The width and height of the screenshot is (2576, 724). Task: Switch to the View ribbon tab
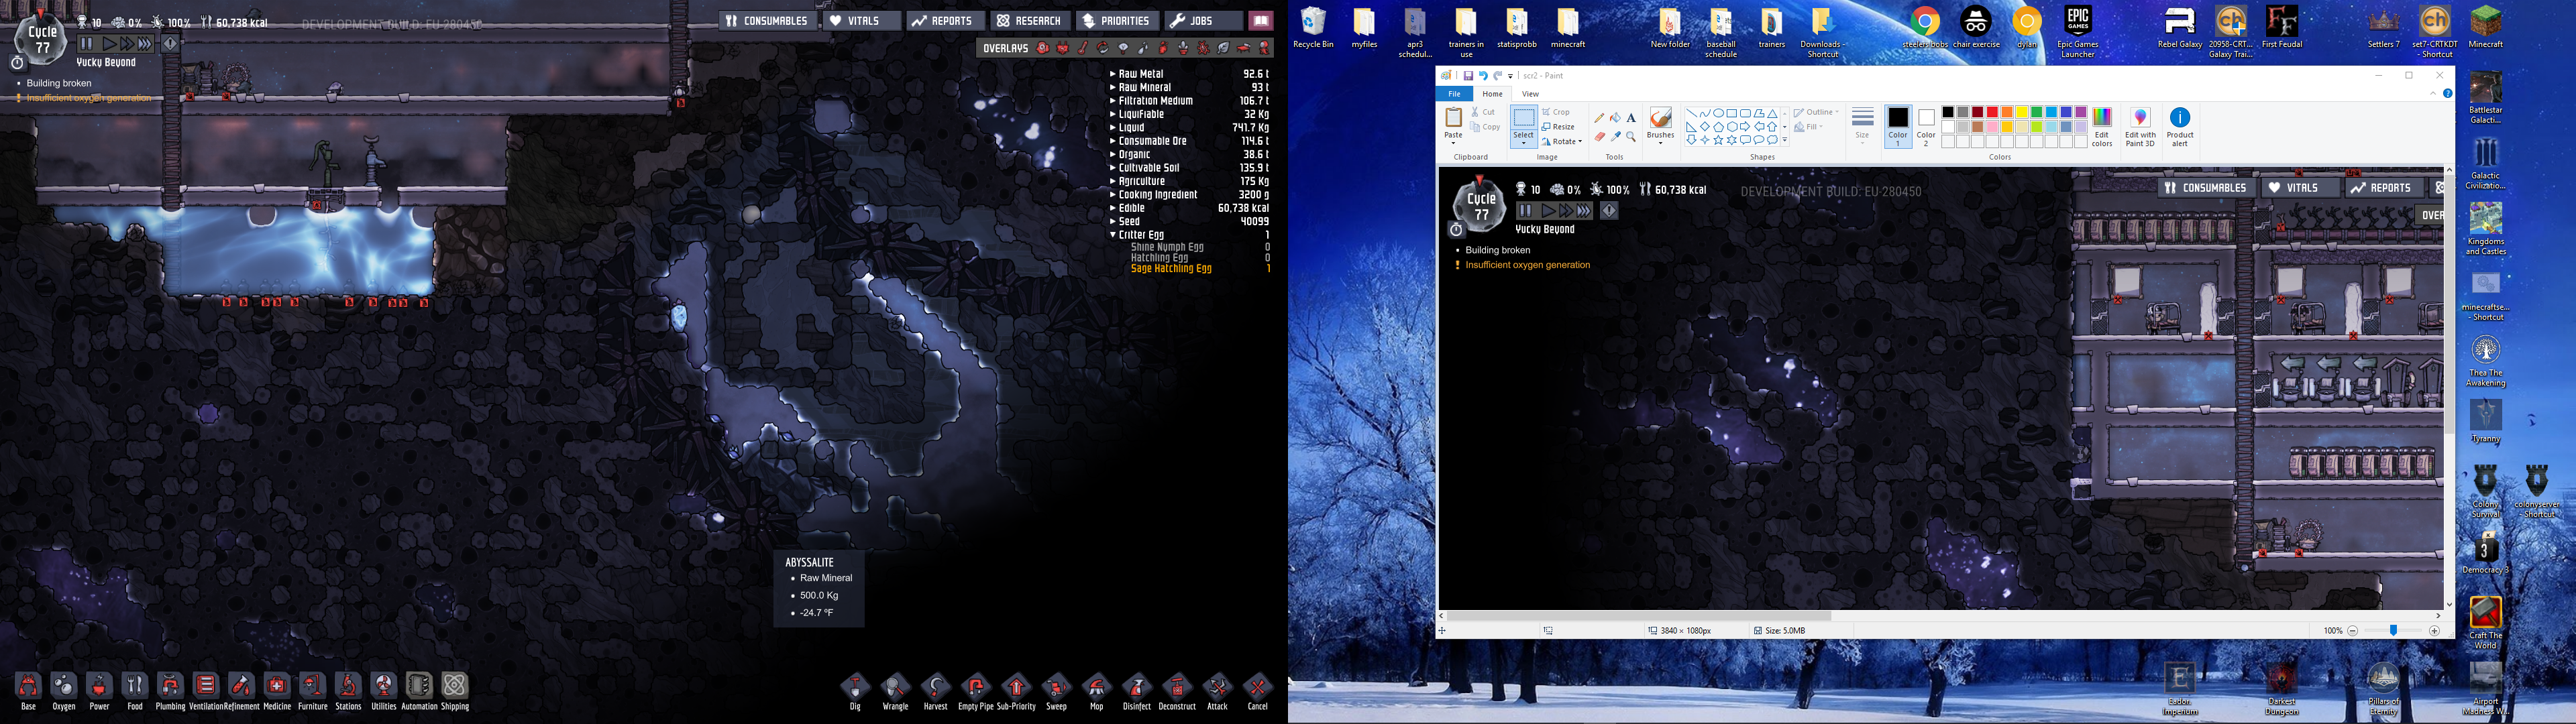click(x=1530, y=94)
